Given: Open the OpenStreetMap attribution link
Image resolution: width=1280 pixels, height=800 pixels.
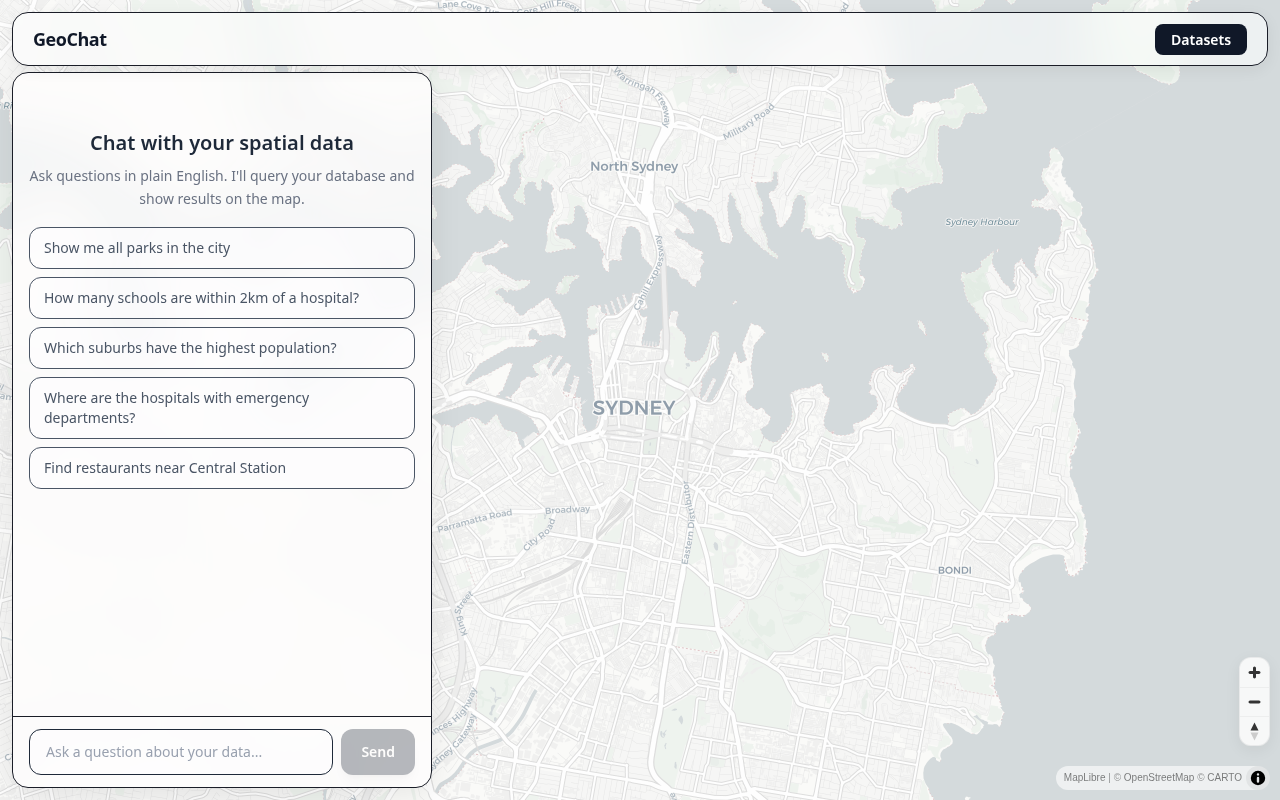Looking at the screenshot, I should (x=1160, y=777).
